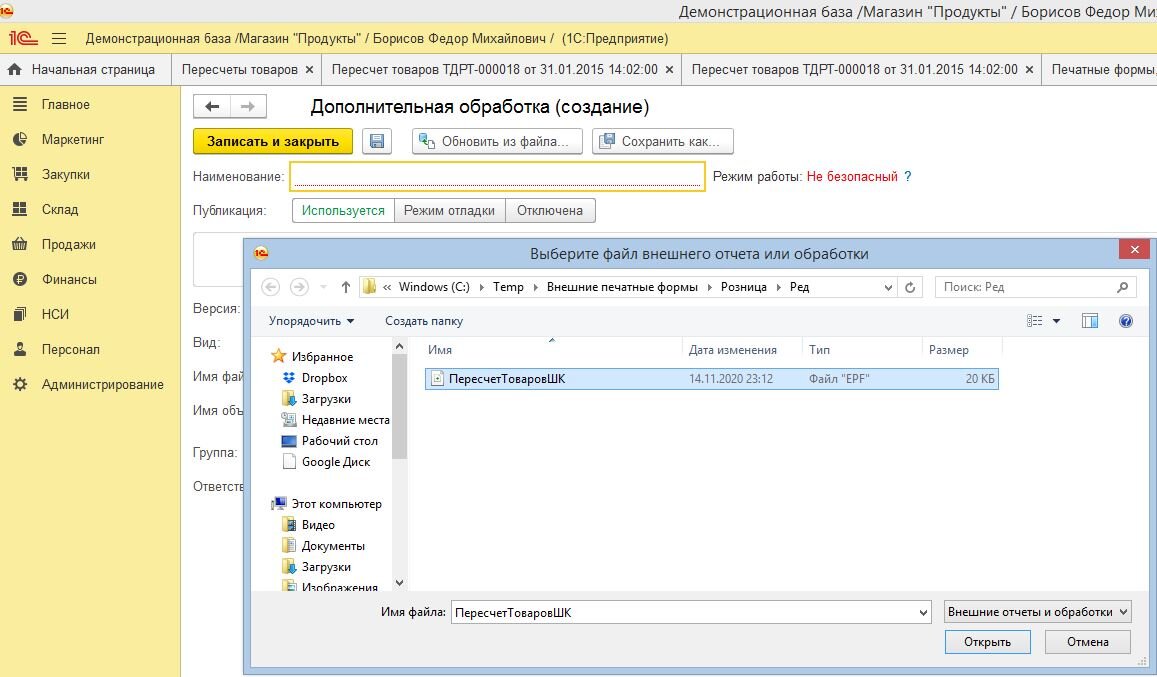The image size is (1157, 677).
Task: Click the Персонал person icon
Action: [x=20, y=349]
